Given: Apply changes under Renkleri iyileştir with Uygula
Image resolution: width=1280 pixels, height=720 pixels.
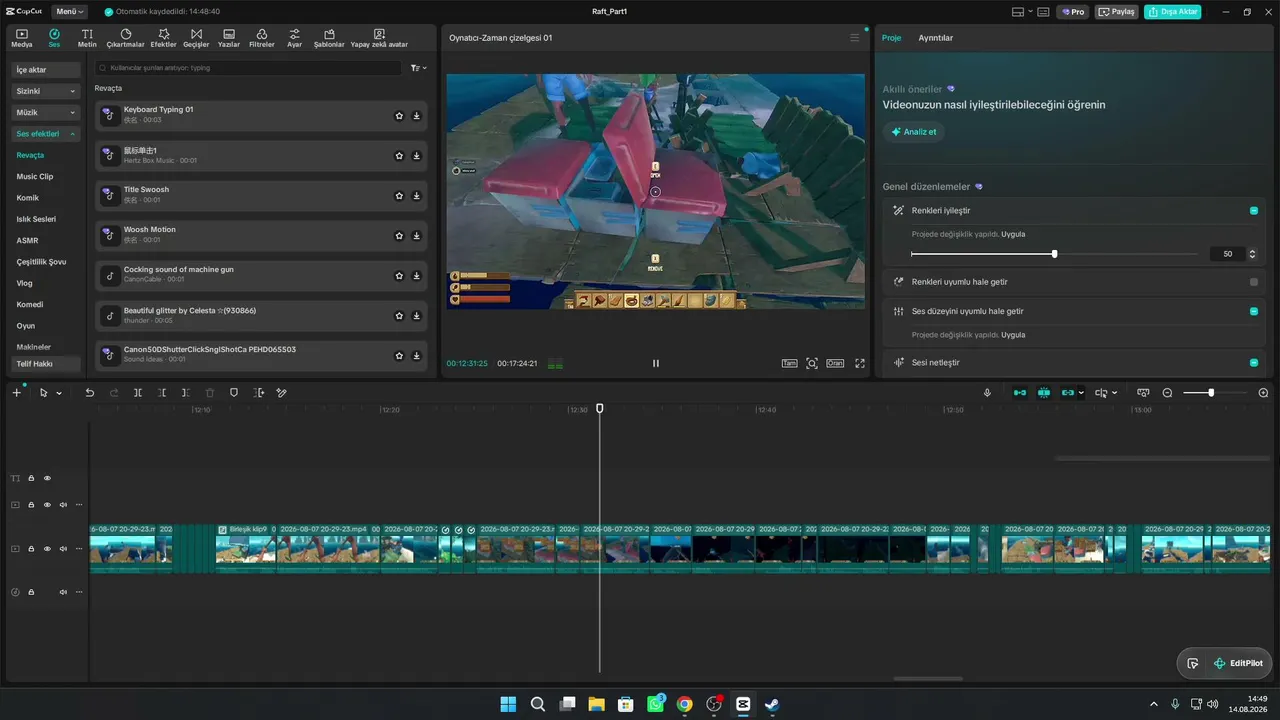Looking at the screenshot, I should tap(1013, 234).
